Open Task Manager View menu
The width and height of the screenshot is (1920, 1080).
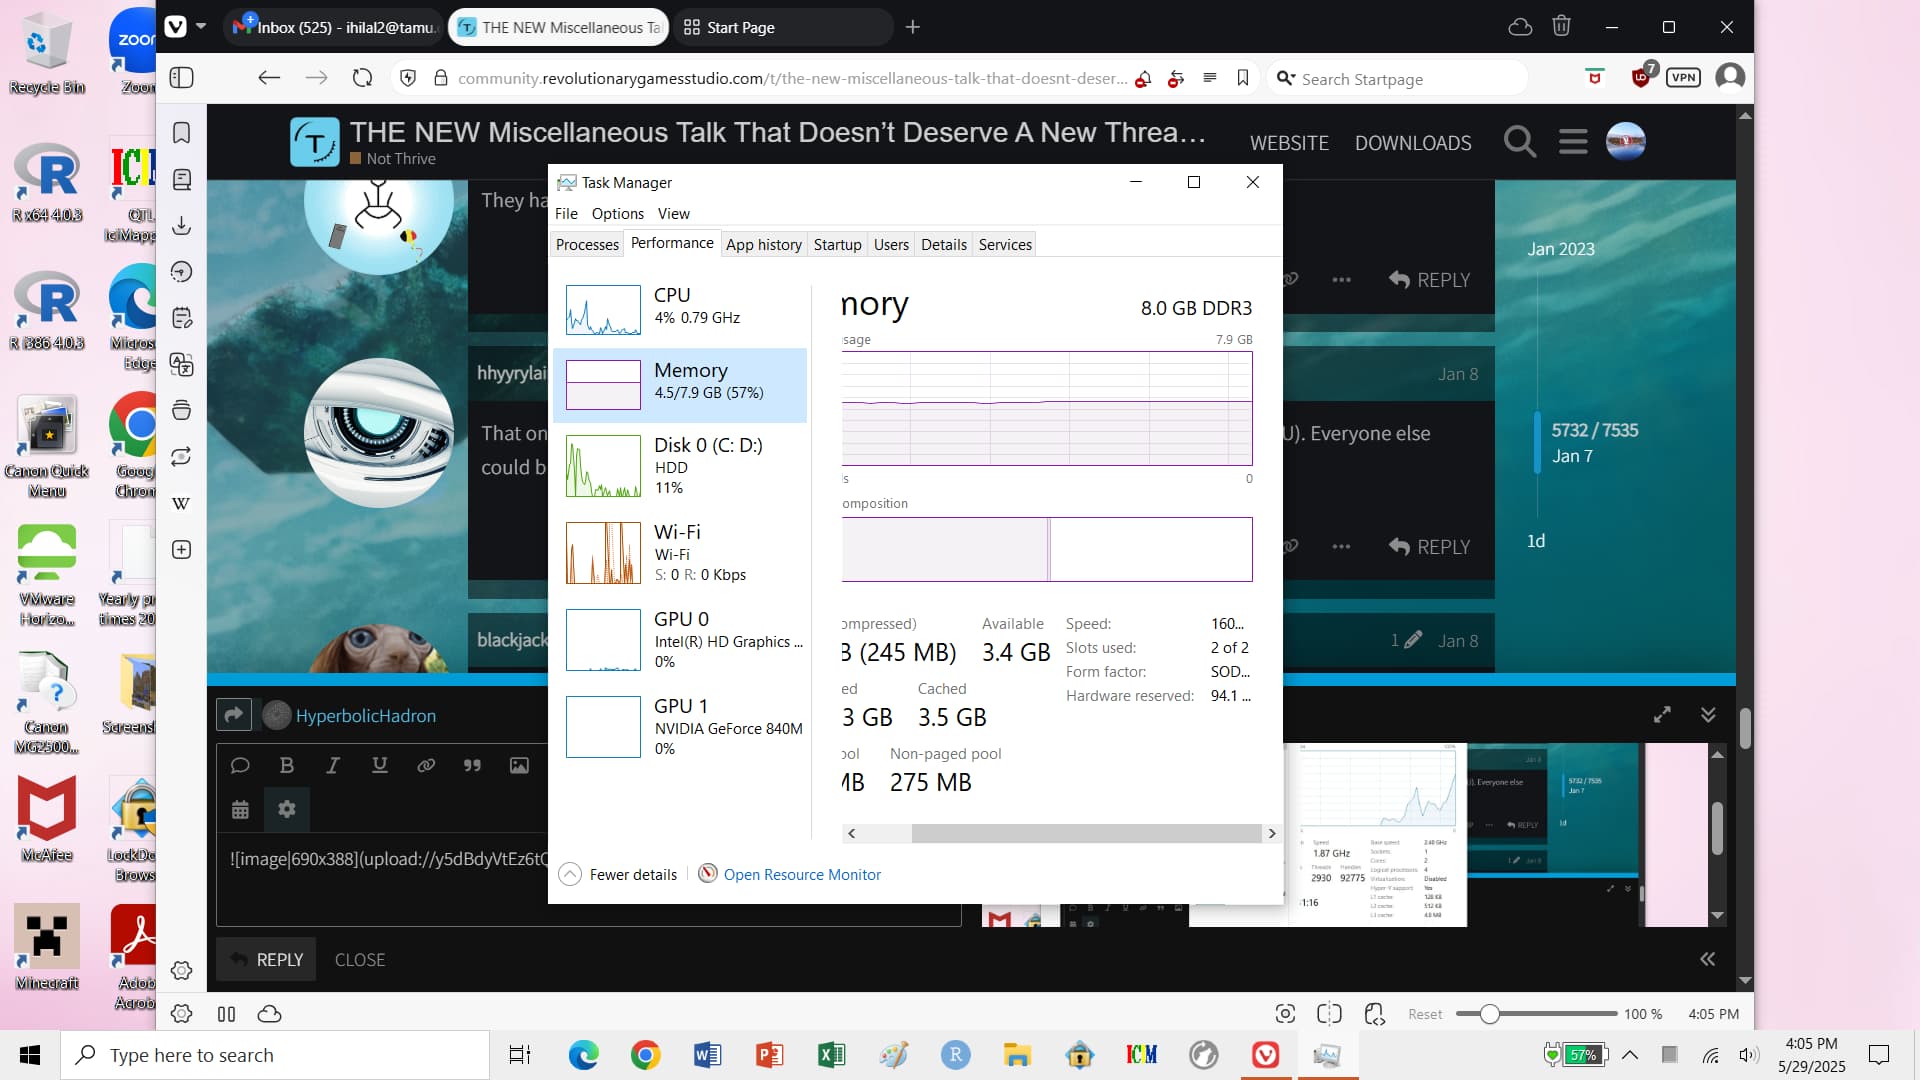point(673,213)
